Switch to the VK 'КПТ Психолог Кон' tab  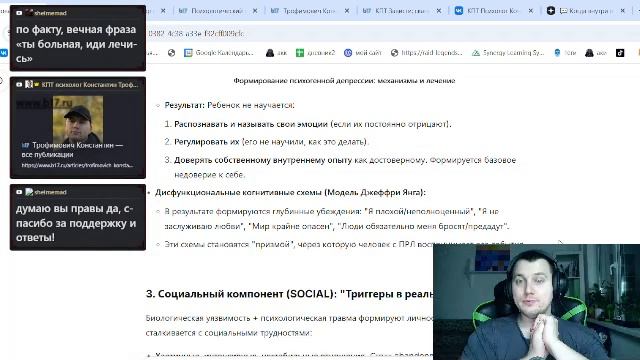pos(492,11)
